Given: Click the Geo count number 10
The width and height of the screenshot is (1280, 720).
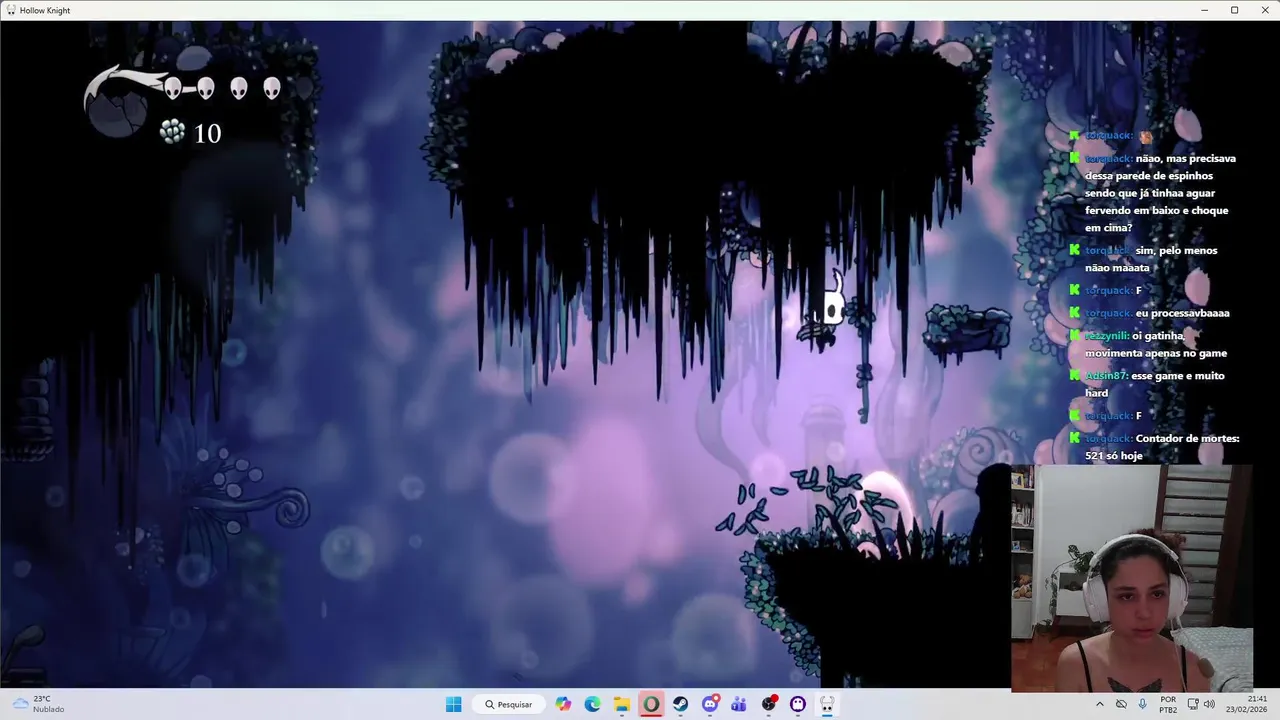Looking at the screenshot, I should click(x=207, y=133).
